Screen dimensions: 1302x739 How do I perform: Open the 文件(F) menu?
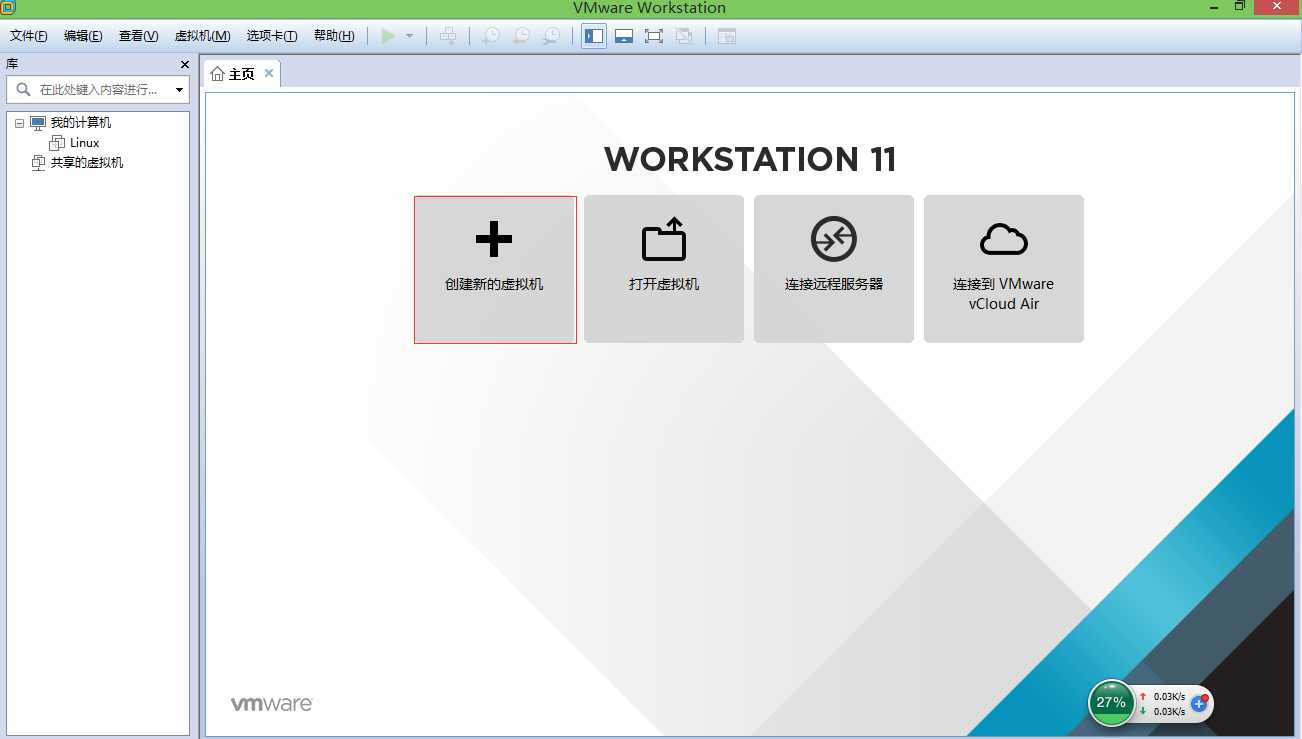[29, 36]
